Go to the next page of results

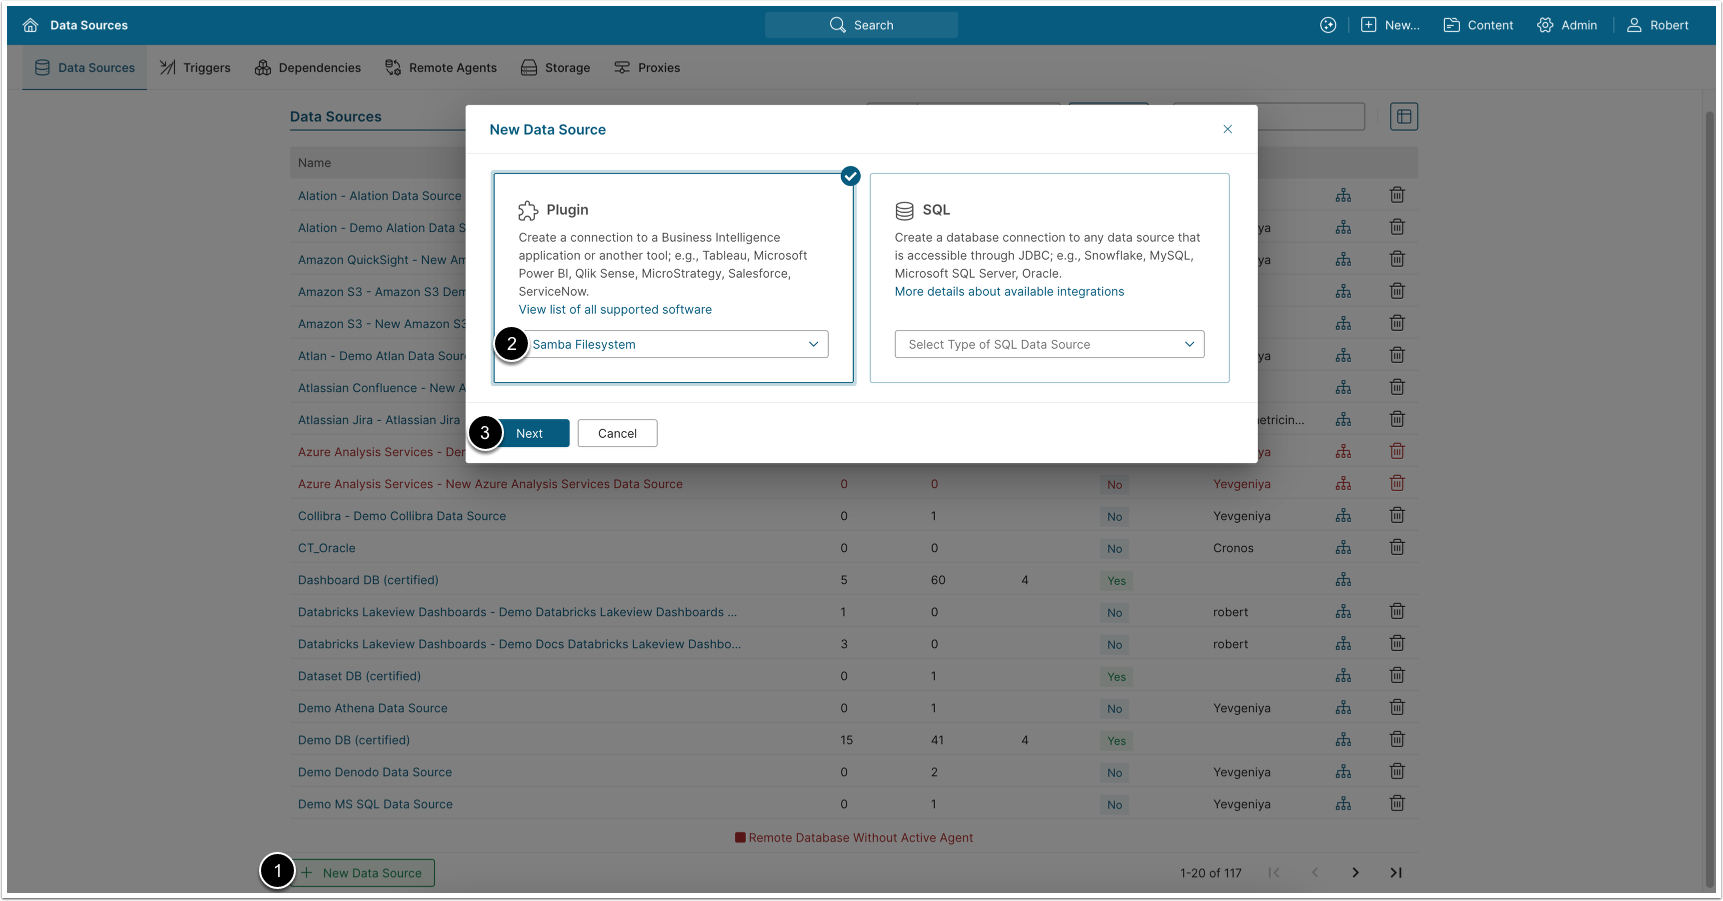pyautogui.click(x=1355, y=873)
